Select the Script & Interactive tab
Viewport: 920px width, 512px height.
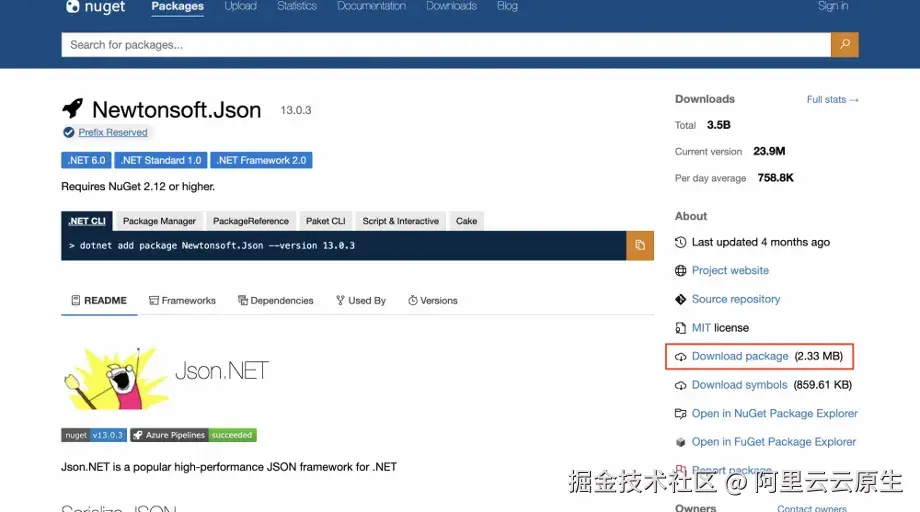(401, 221)
